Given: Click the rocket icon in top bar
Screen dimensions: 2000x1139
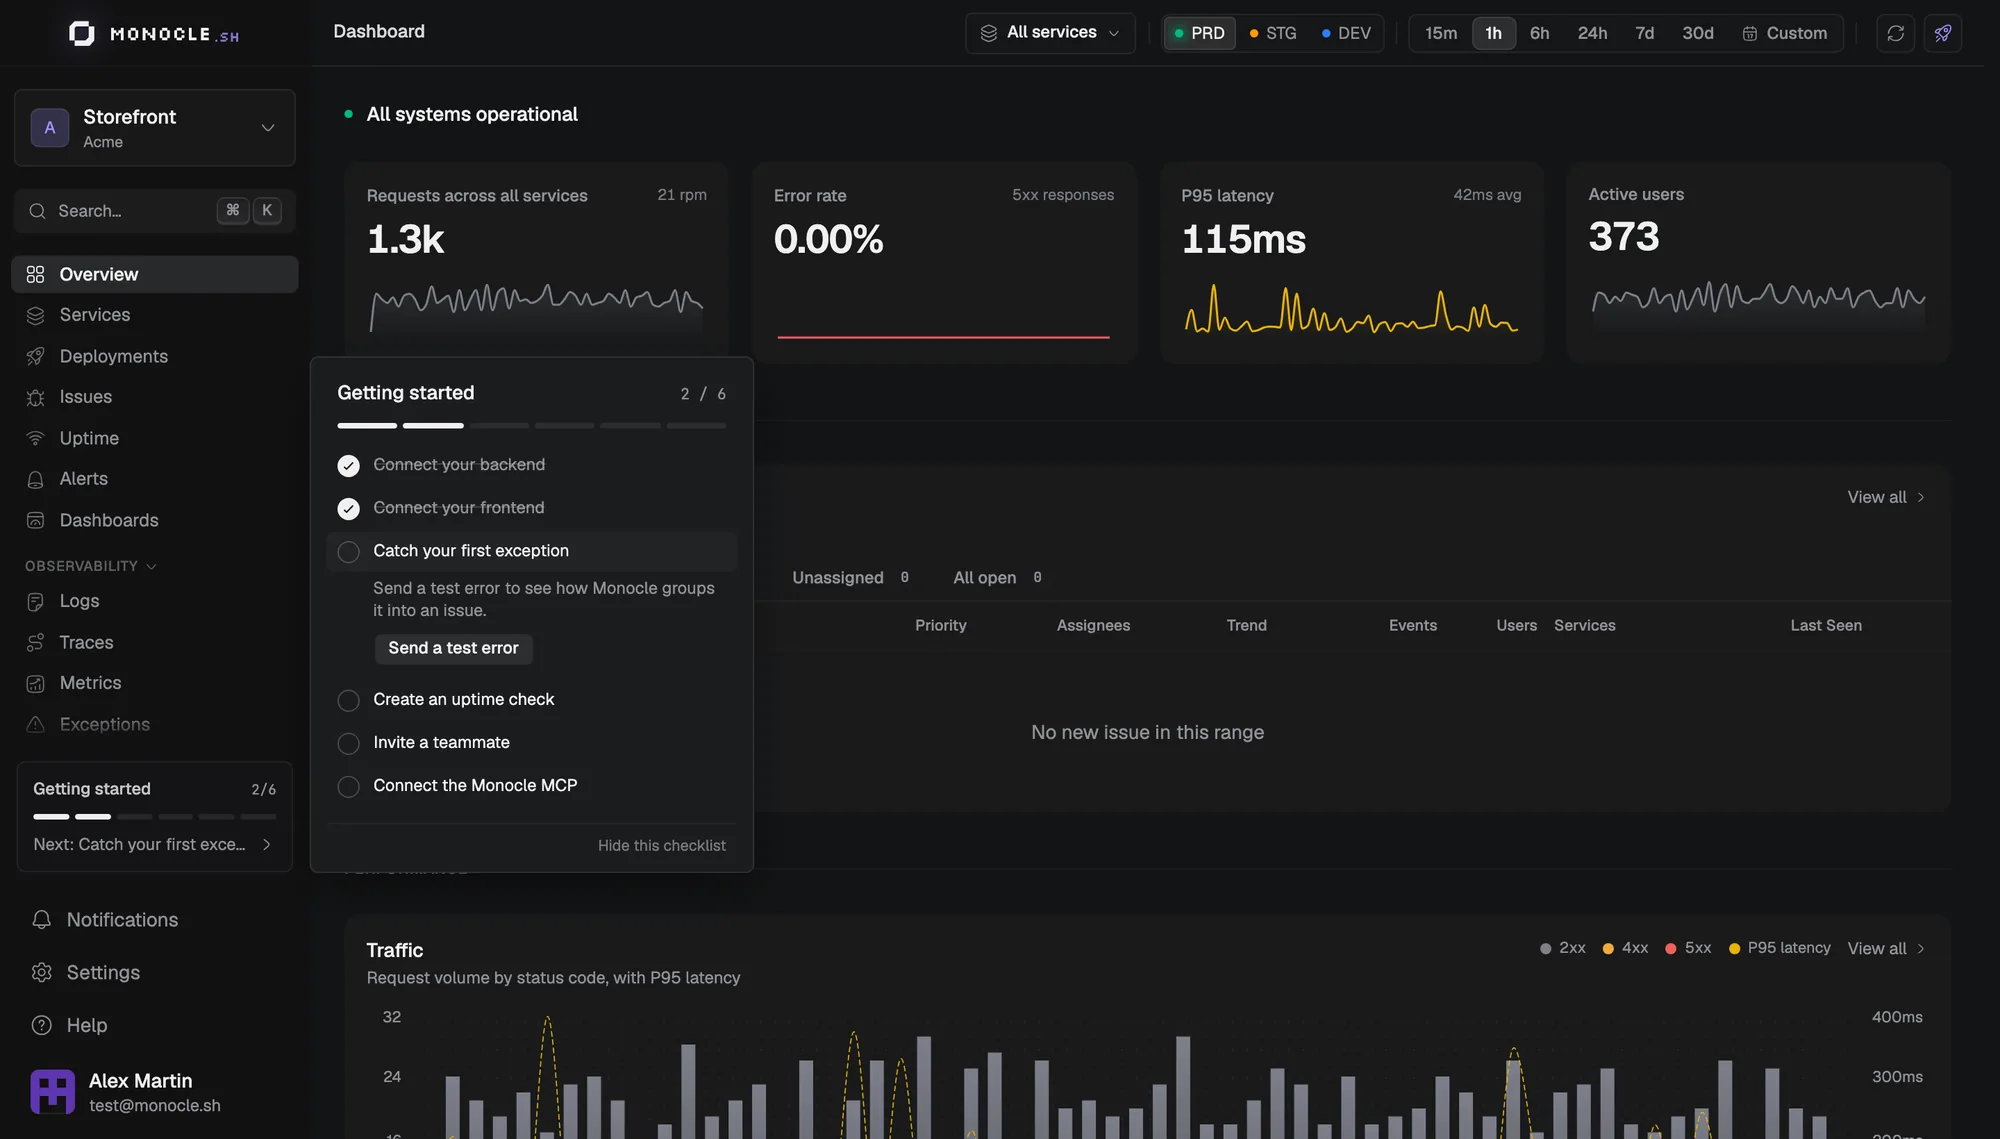Looking at the screenshot, I should pyautogui.click(x=1943, y=33).
